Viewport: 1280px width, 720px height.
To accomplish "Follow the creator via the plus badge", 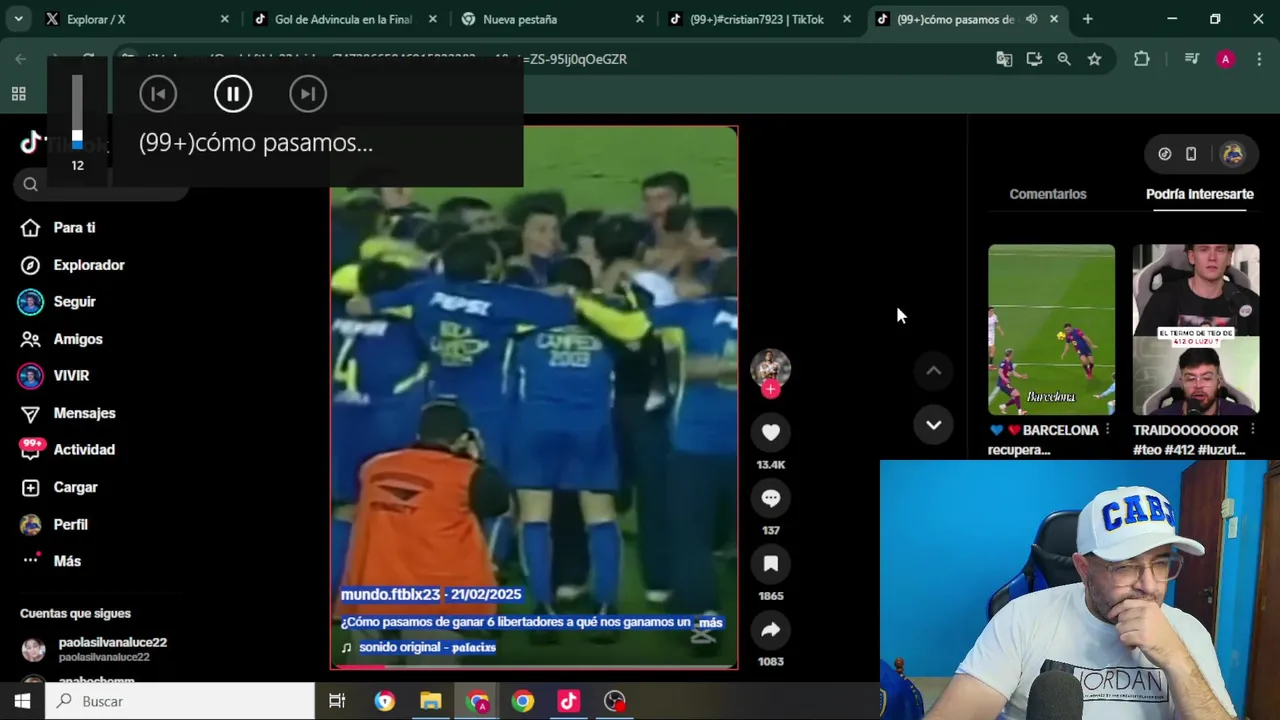I will pos(771,390).
